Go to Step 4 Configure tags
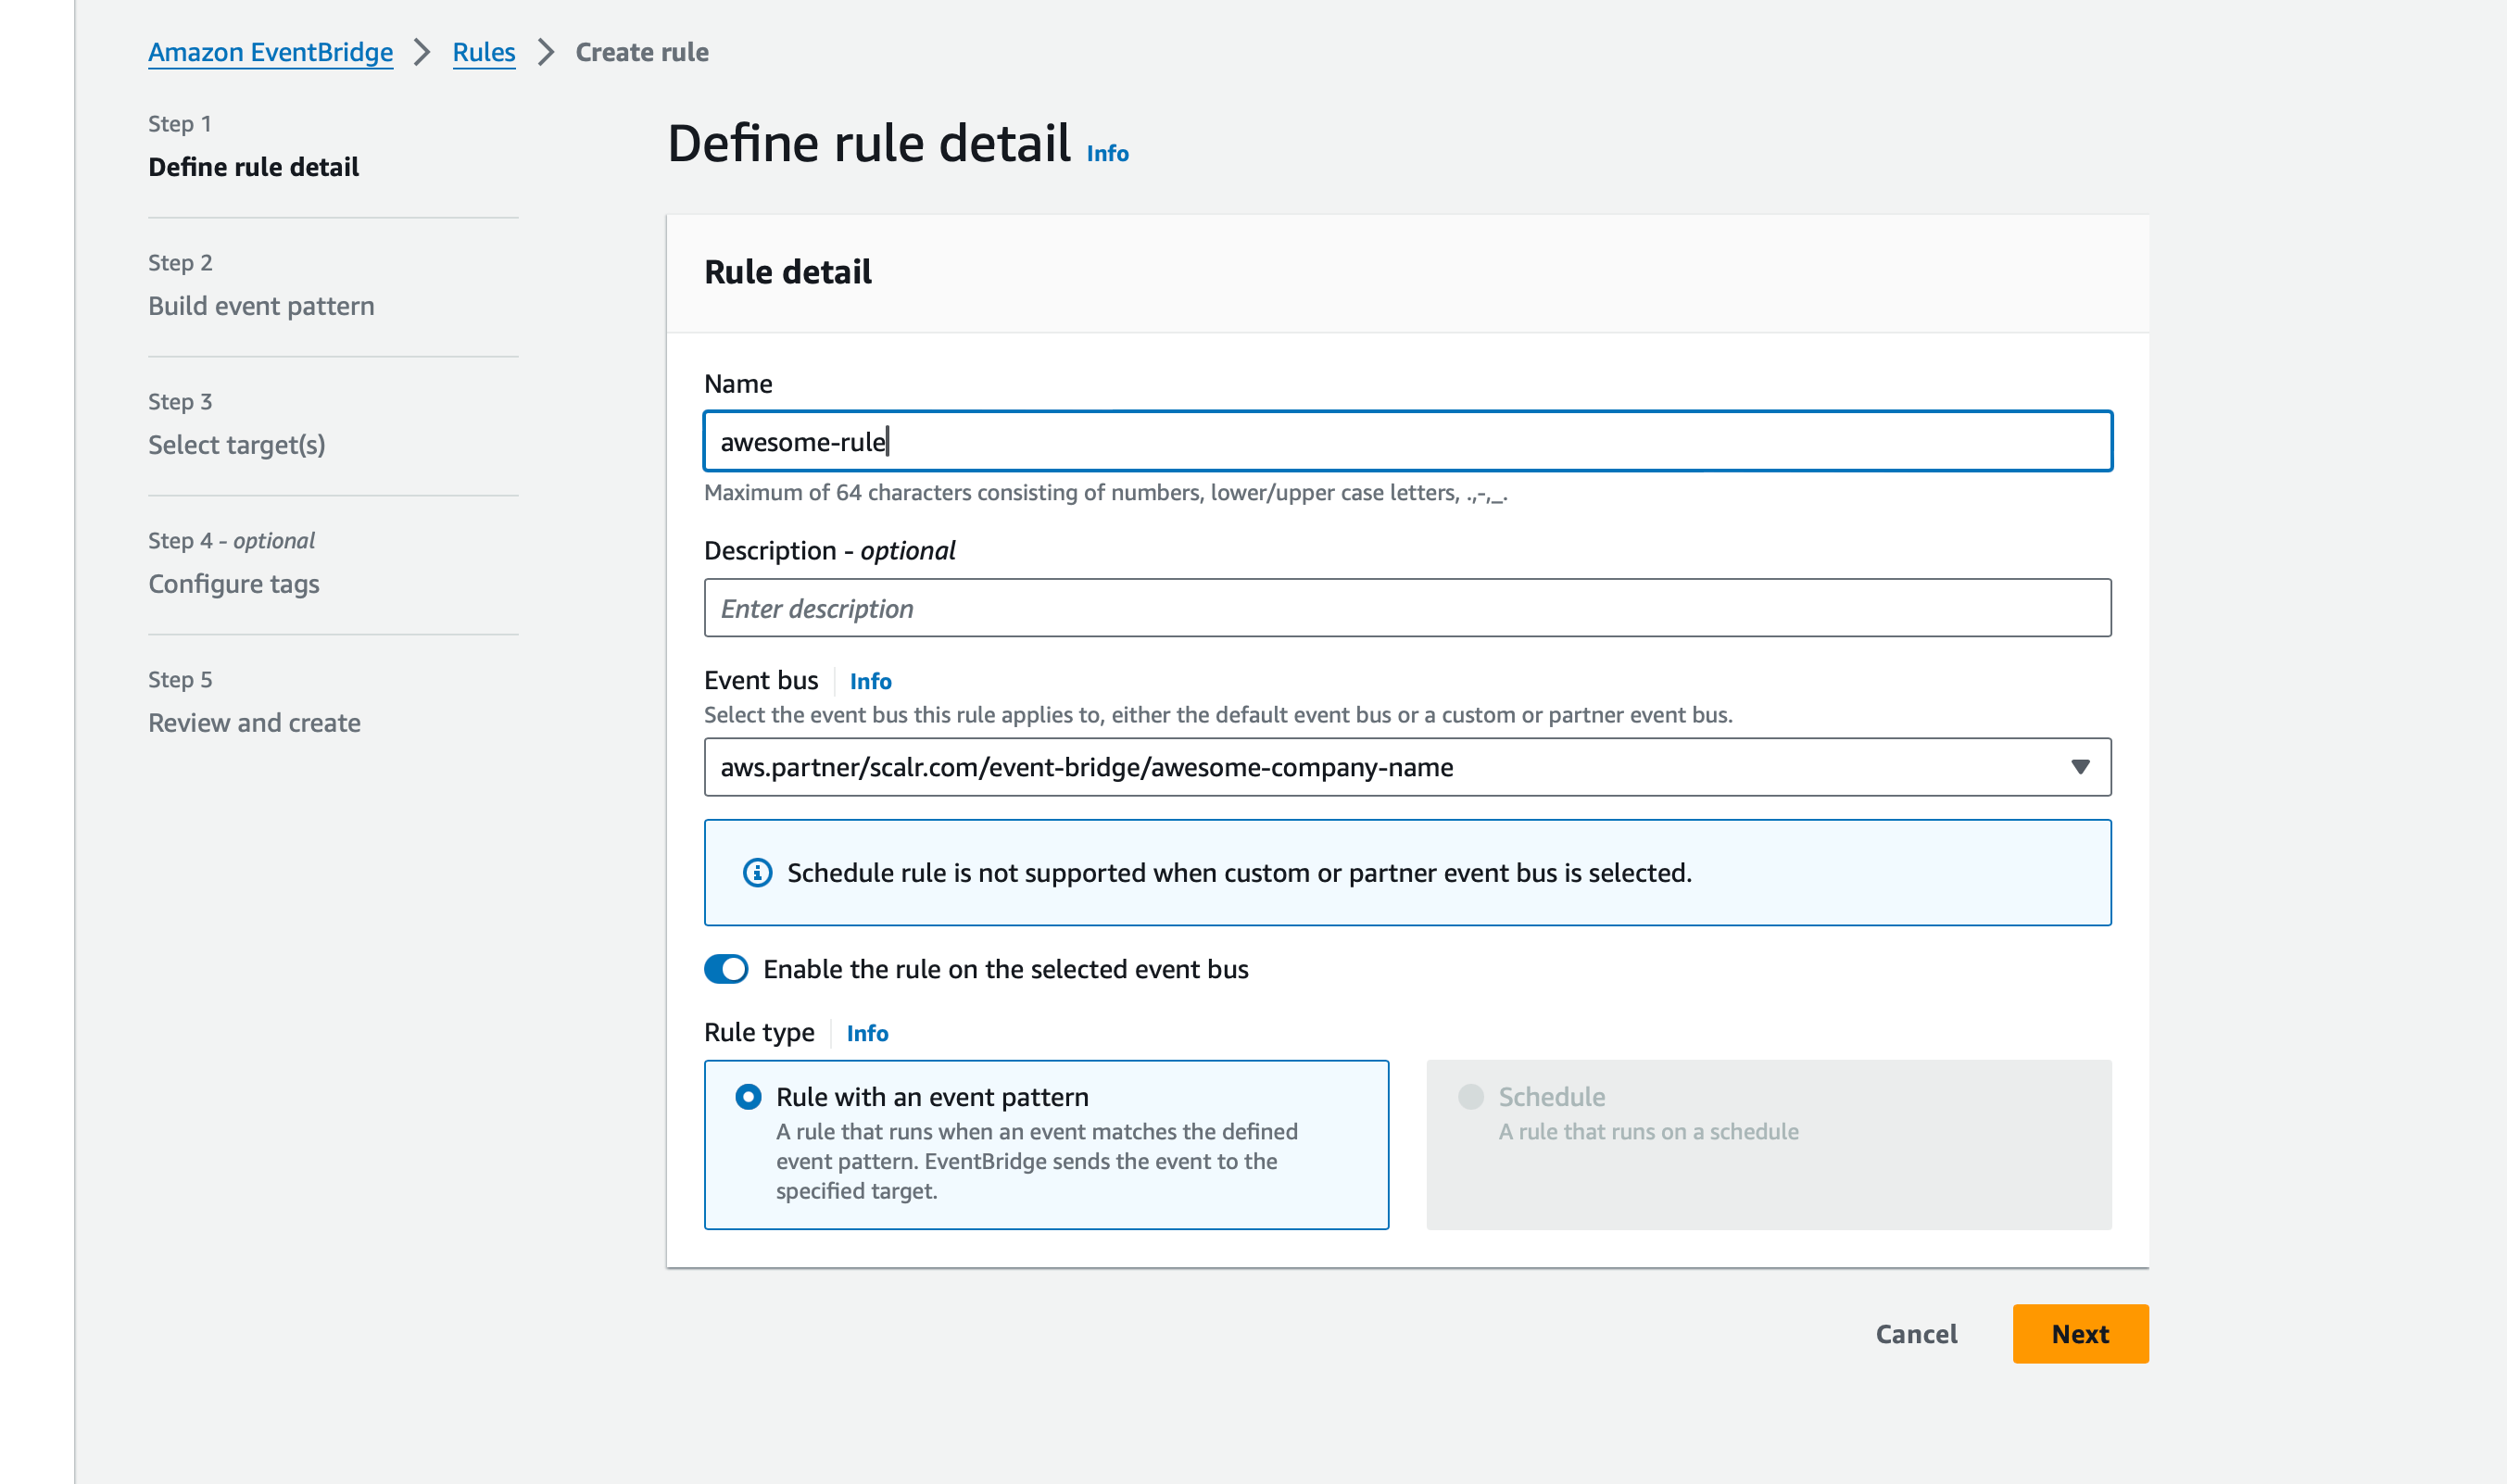The width and height of the screenshot is (2507, 1484). tap(234, 584)
